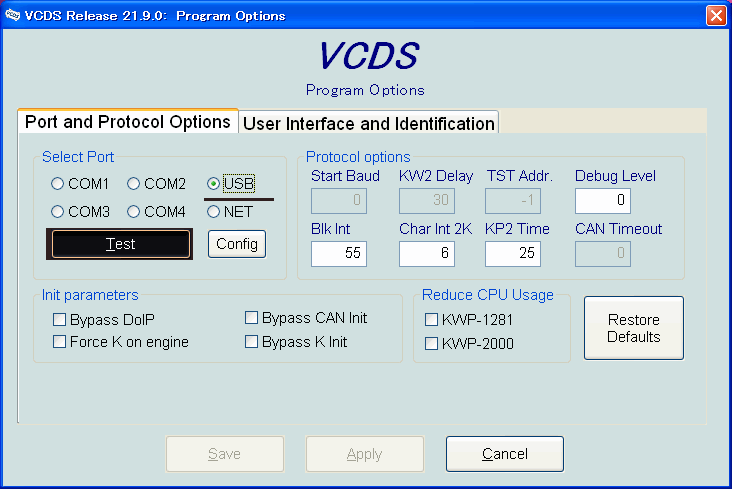732x489 pixels.
Task: Click the Select Port group label
Action: [78, 156]
